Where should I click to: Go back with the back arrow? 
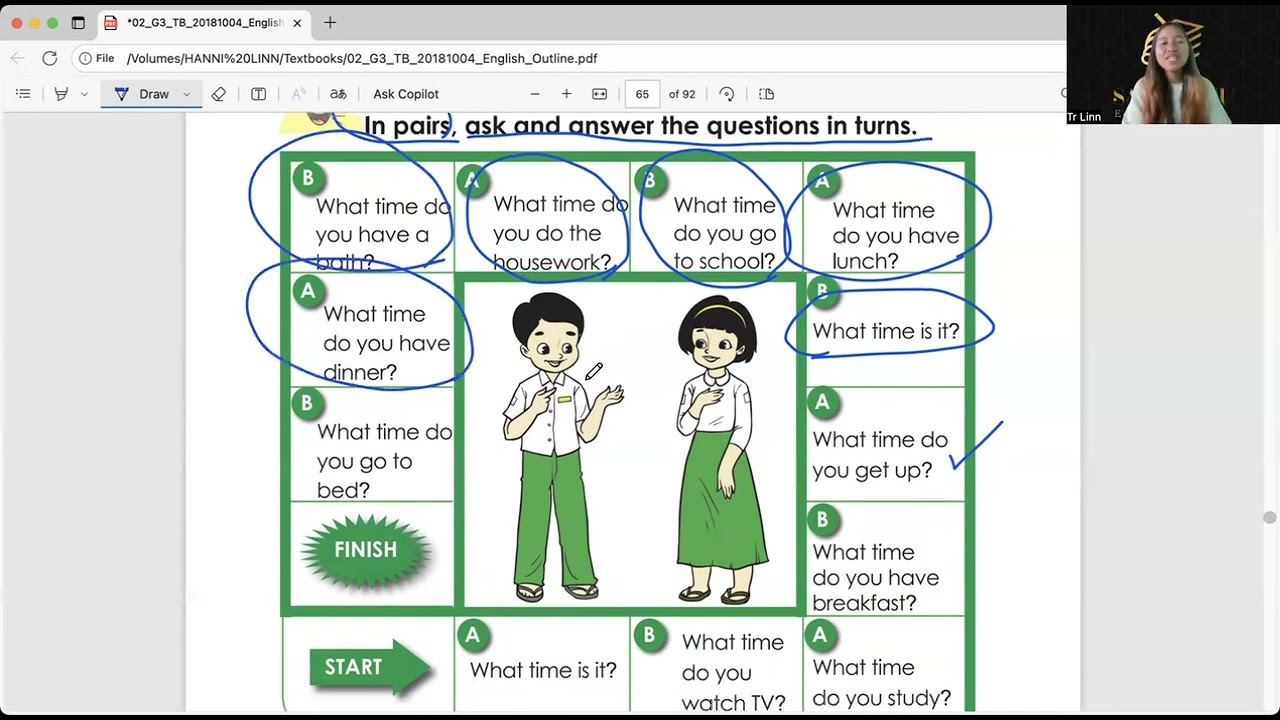(x=17, y=58)
